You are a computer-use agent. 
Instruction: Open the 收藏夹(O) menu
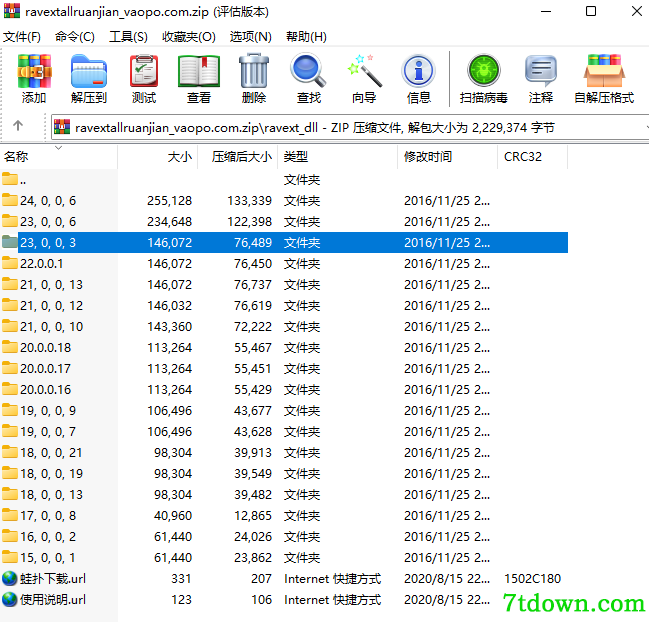(189, 37)
